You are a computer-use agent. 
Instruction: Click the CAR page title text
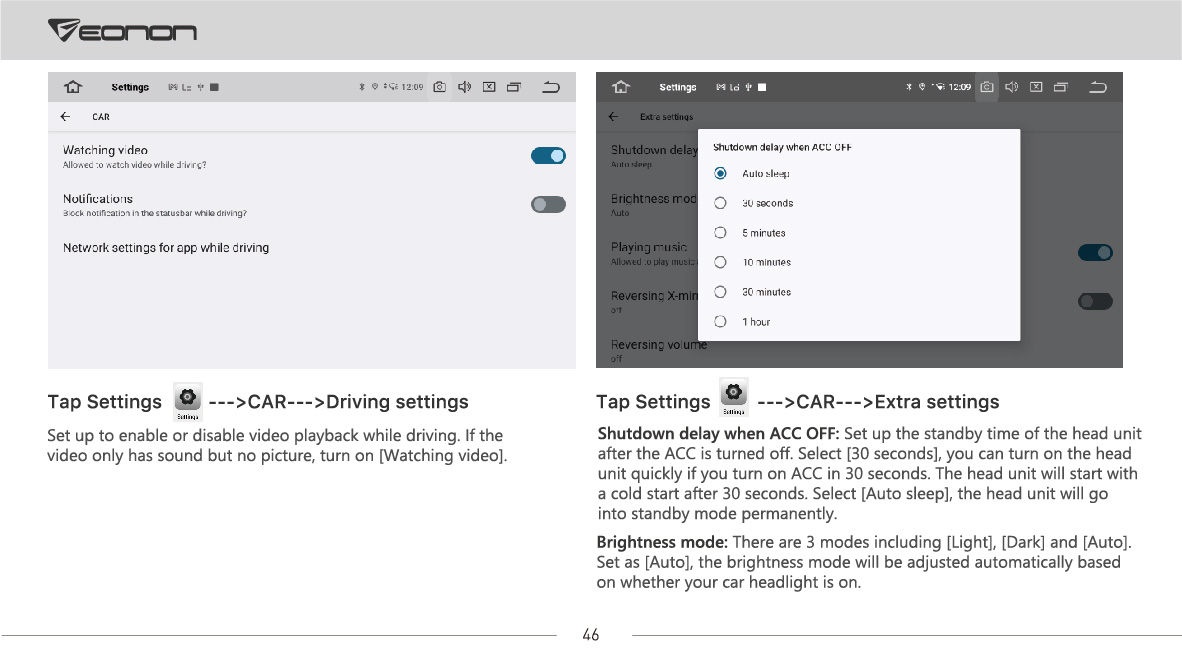pos(101,117)
